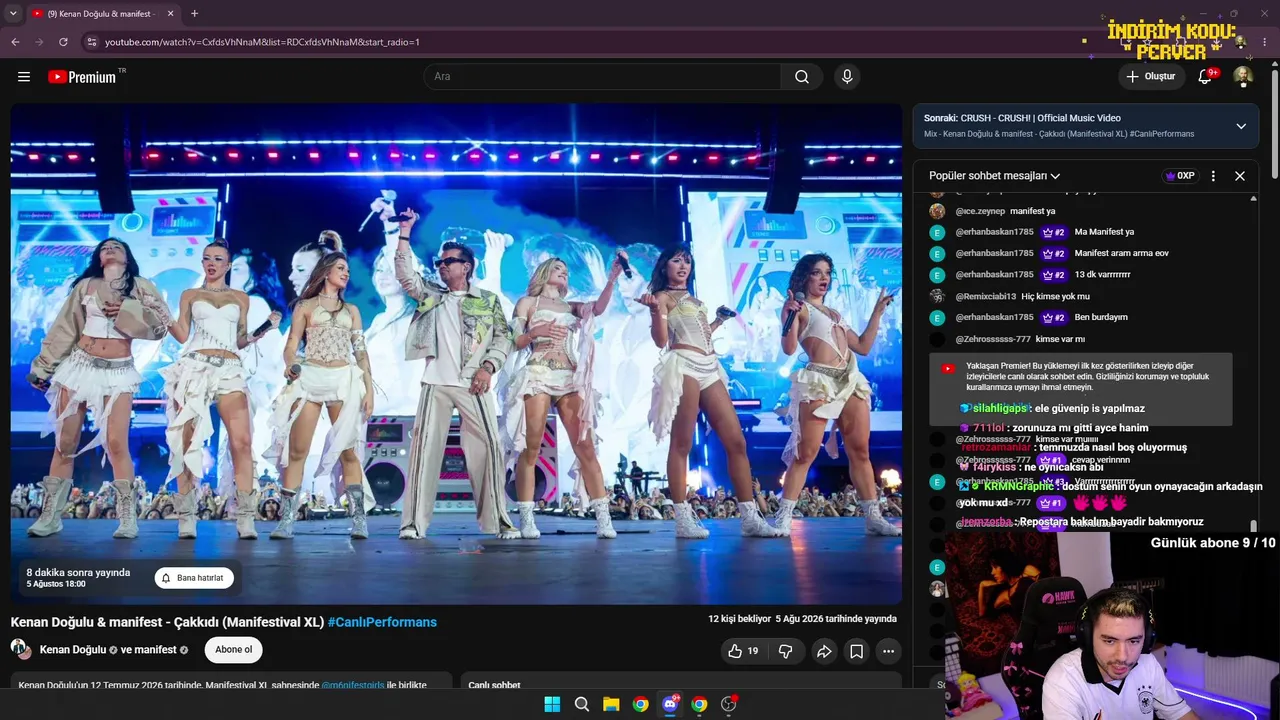View site information in address bar
The image size is (1280, 720).
[91, 42]
